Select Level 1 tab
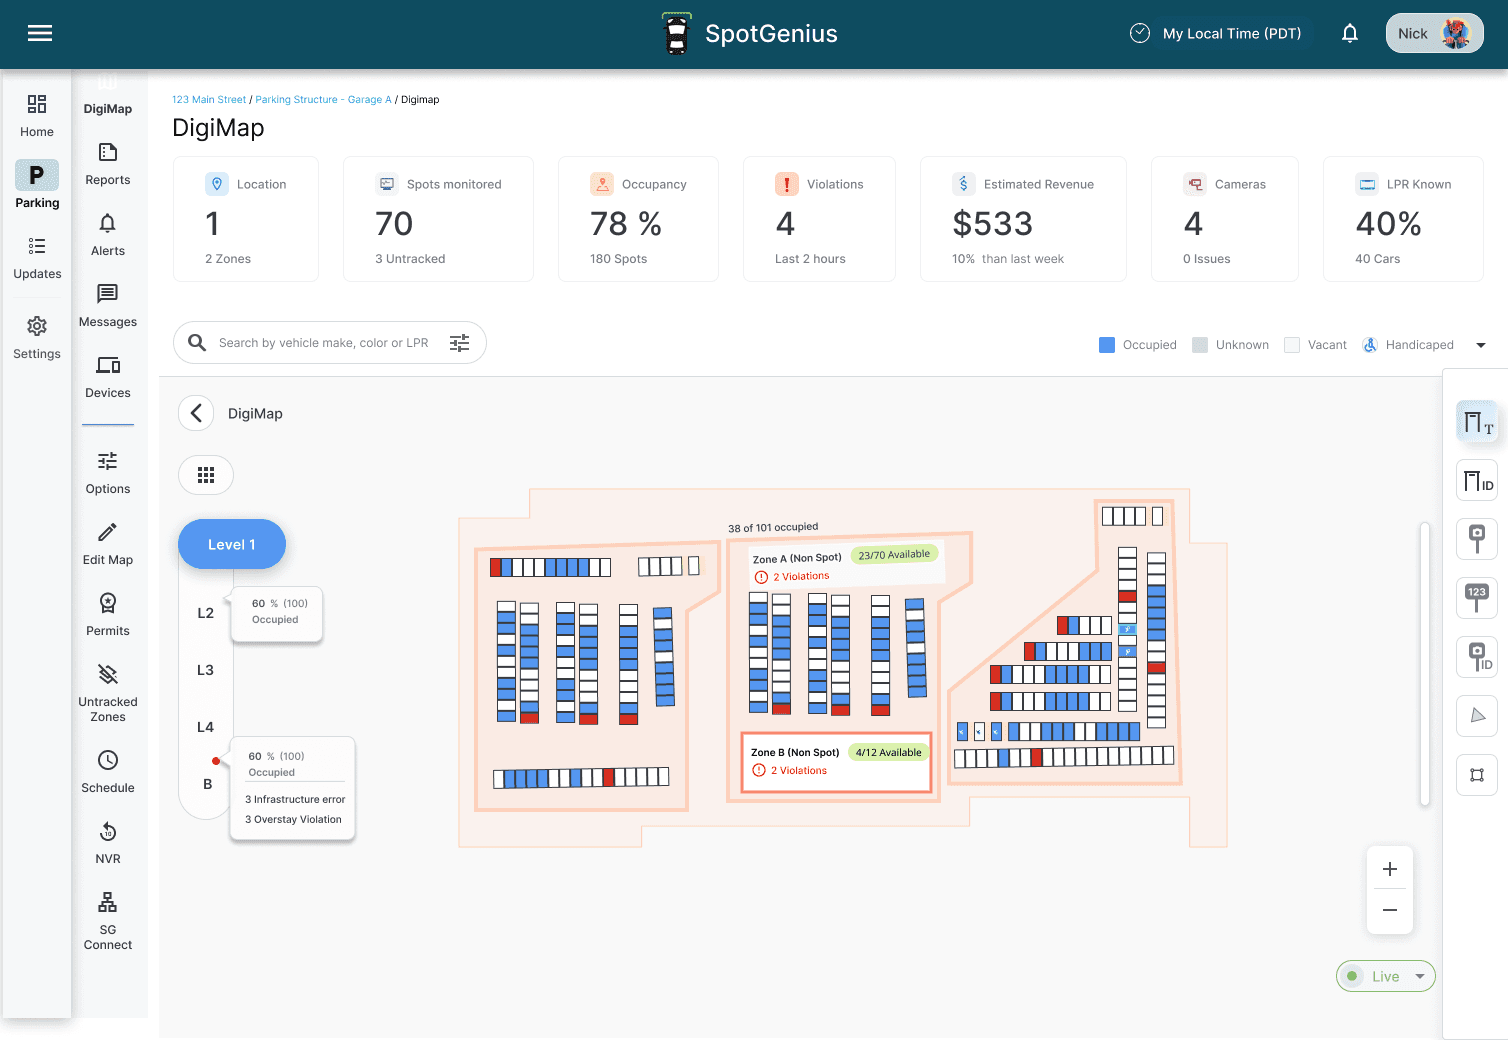Viewport: 1508px width, 1040px height. pos(232,544)
